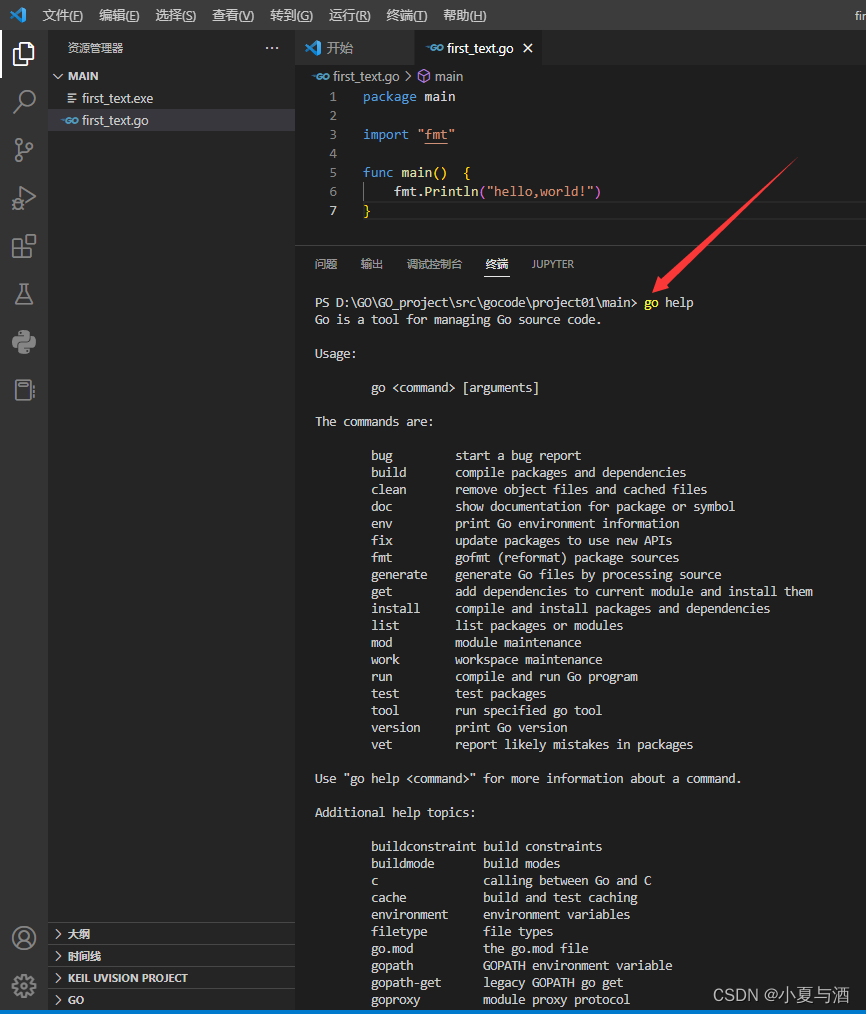Switch to the 问题 panel tab
Image resolution: width=866 pixels, height=1014 pixels.
[326, 264]
